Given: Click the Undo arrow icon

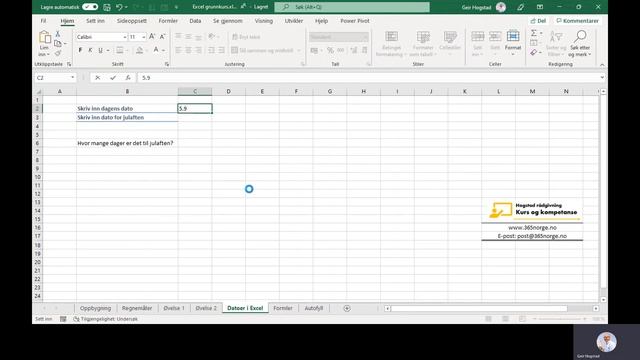Looking at the screenshot, I should coord(119,7).
